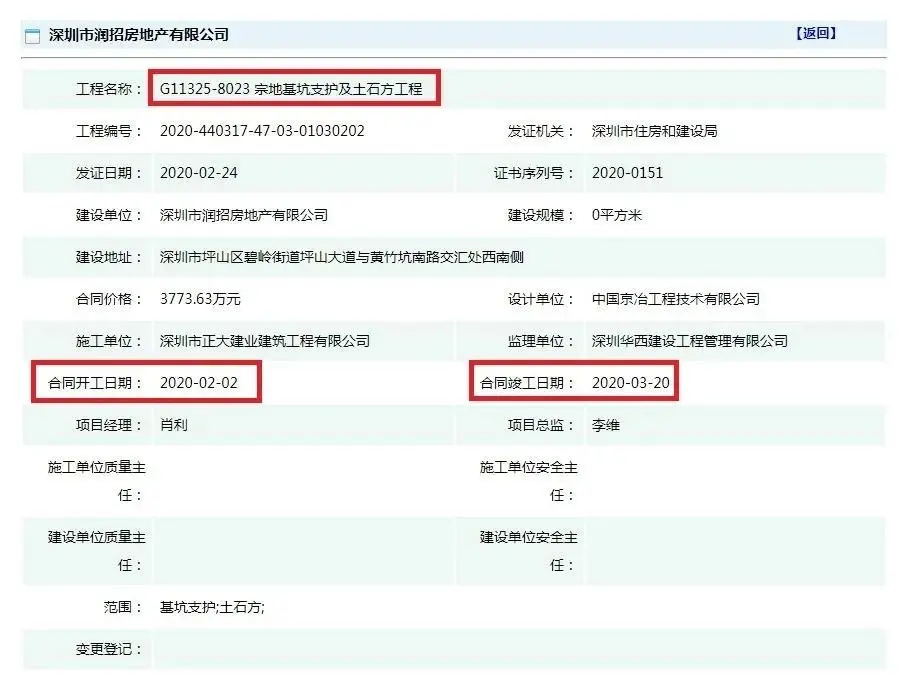Select the 建设单位 value 深圳市润招房地产有限公司
Image resolution: width=919 pixels, height=683 pixels.
[x=244, y=215]
